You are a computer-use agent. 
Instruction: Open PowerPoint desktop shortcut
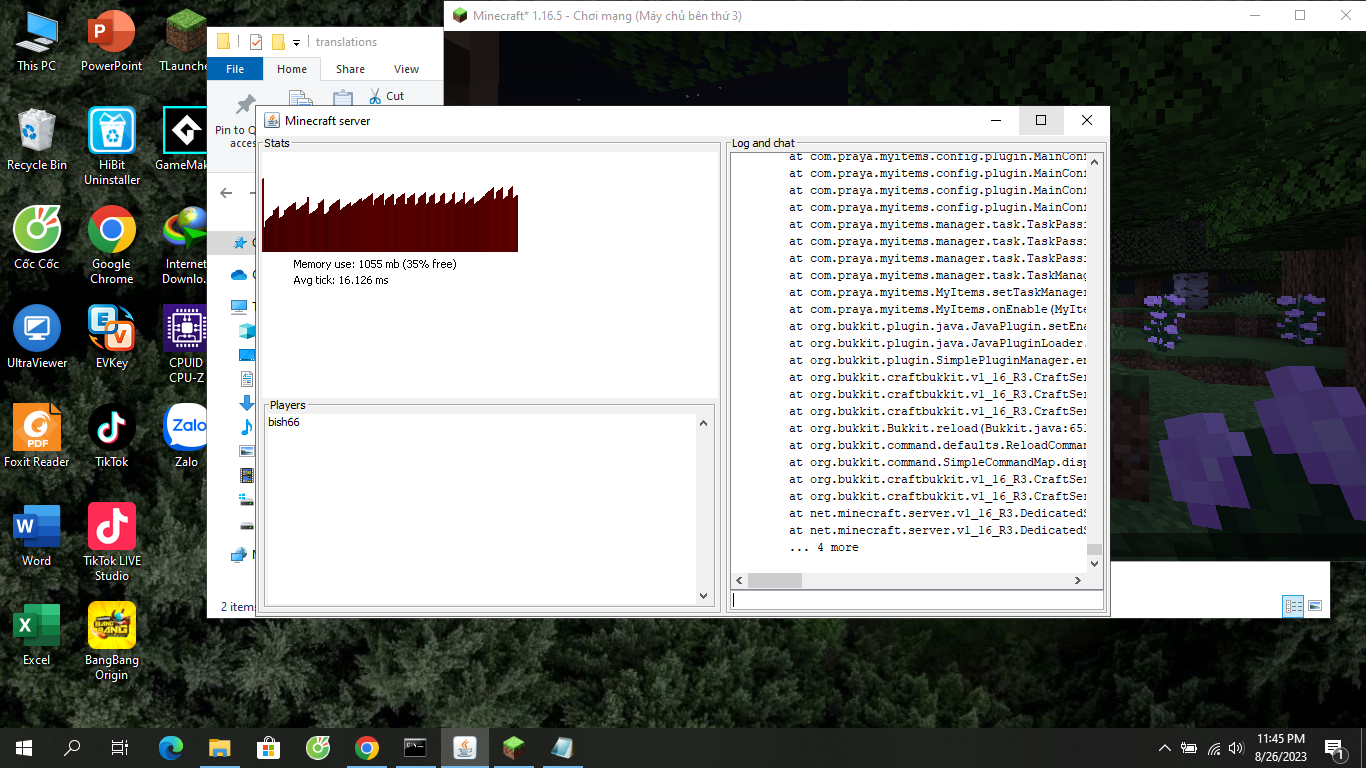111,41
